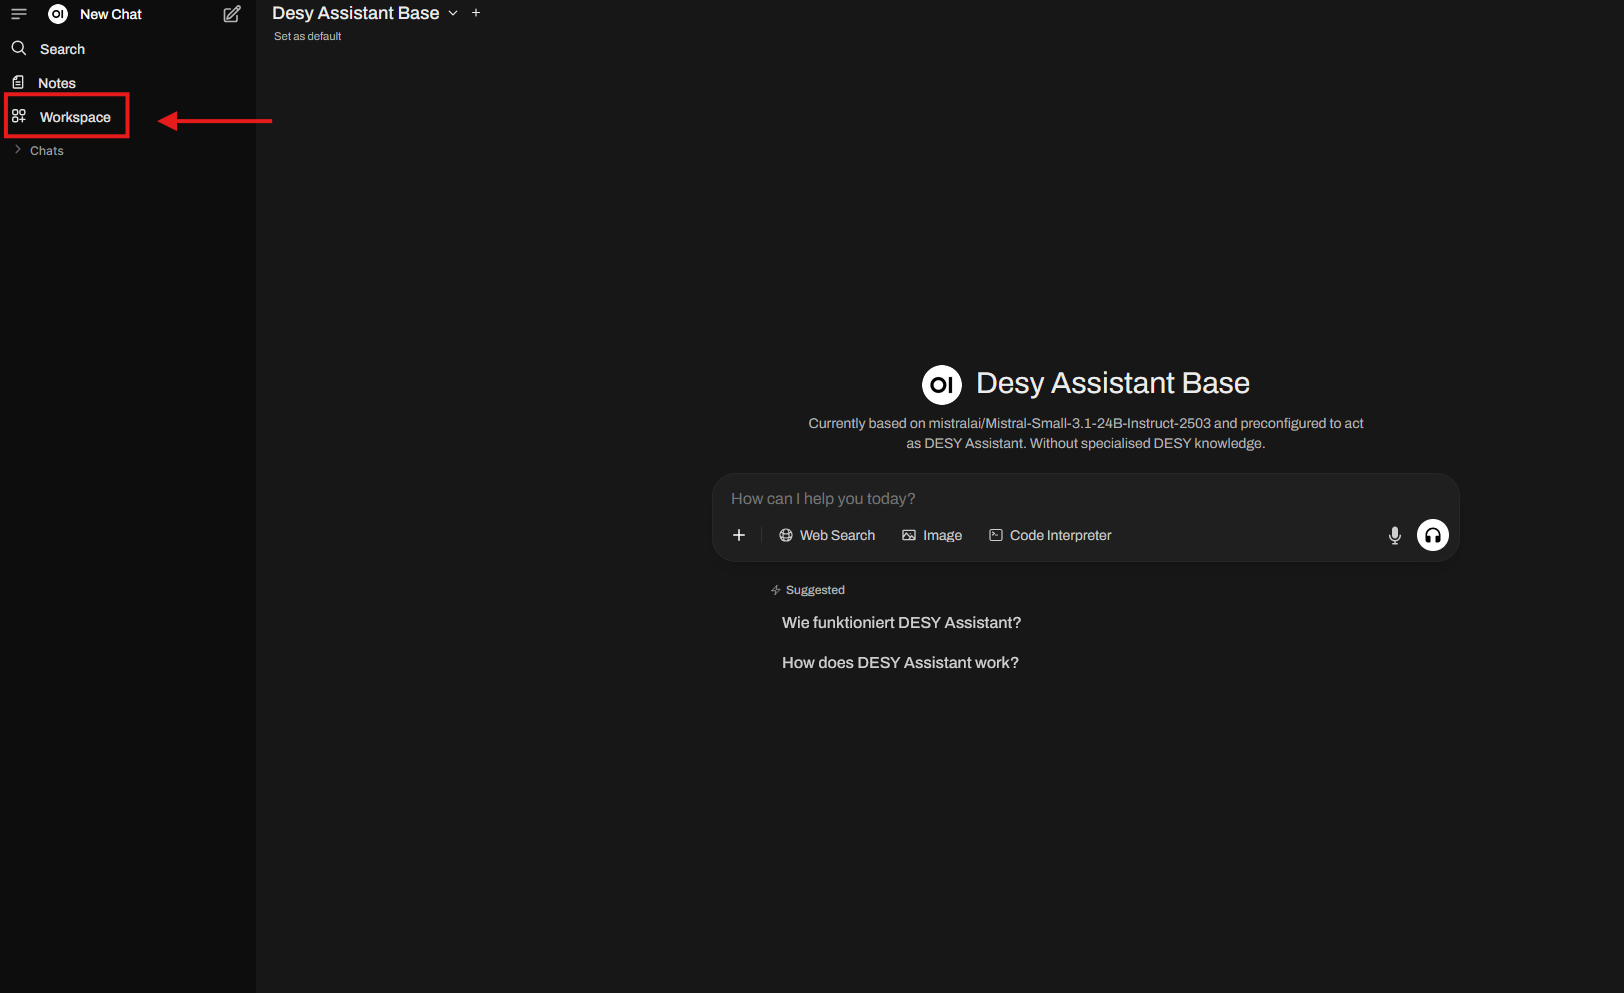Screen dimensions: 1624x993
Task: Click the large Desy Assistant Base logo
Action: (x=942, y=384)
